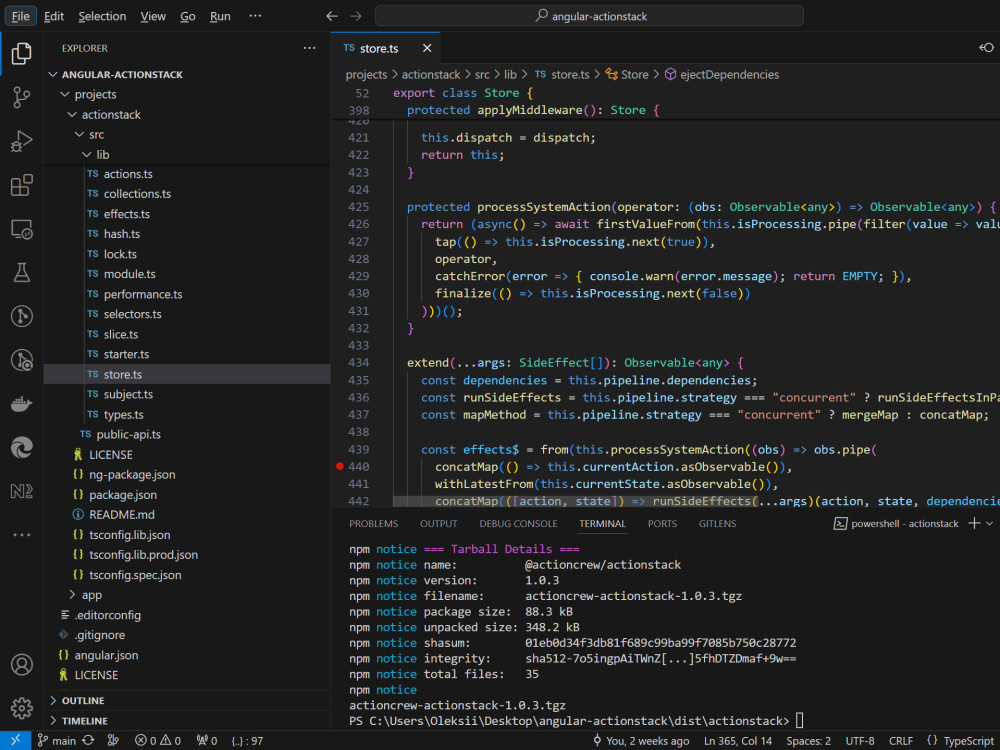Click the angular-actionstack command search box
This screenshot has height=750, width=1000.
589,16
